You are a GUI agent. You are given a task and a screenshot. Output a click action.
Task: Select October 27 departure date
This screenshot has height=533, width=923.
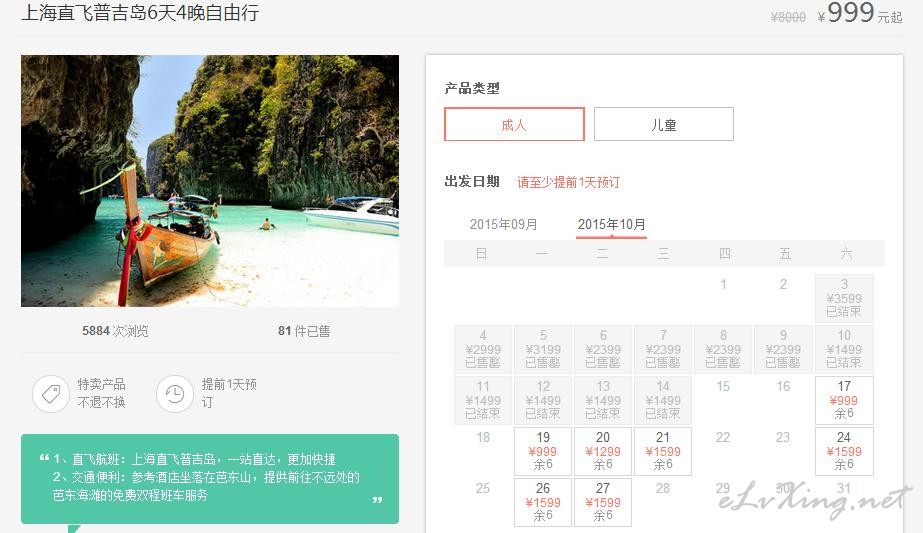pos(603,502)
